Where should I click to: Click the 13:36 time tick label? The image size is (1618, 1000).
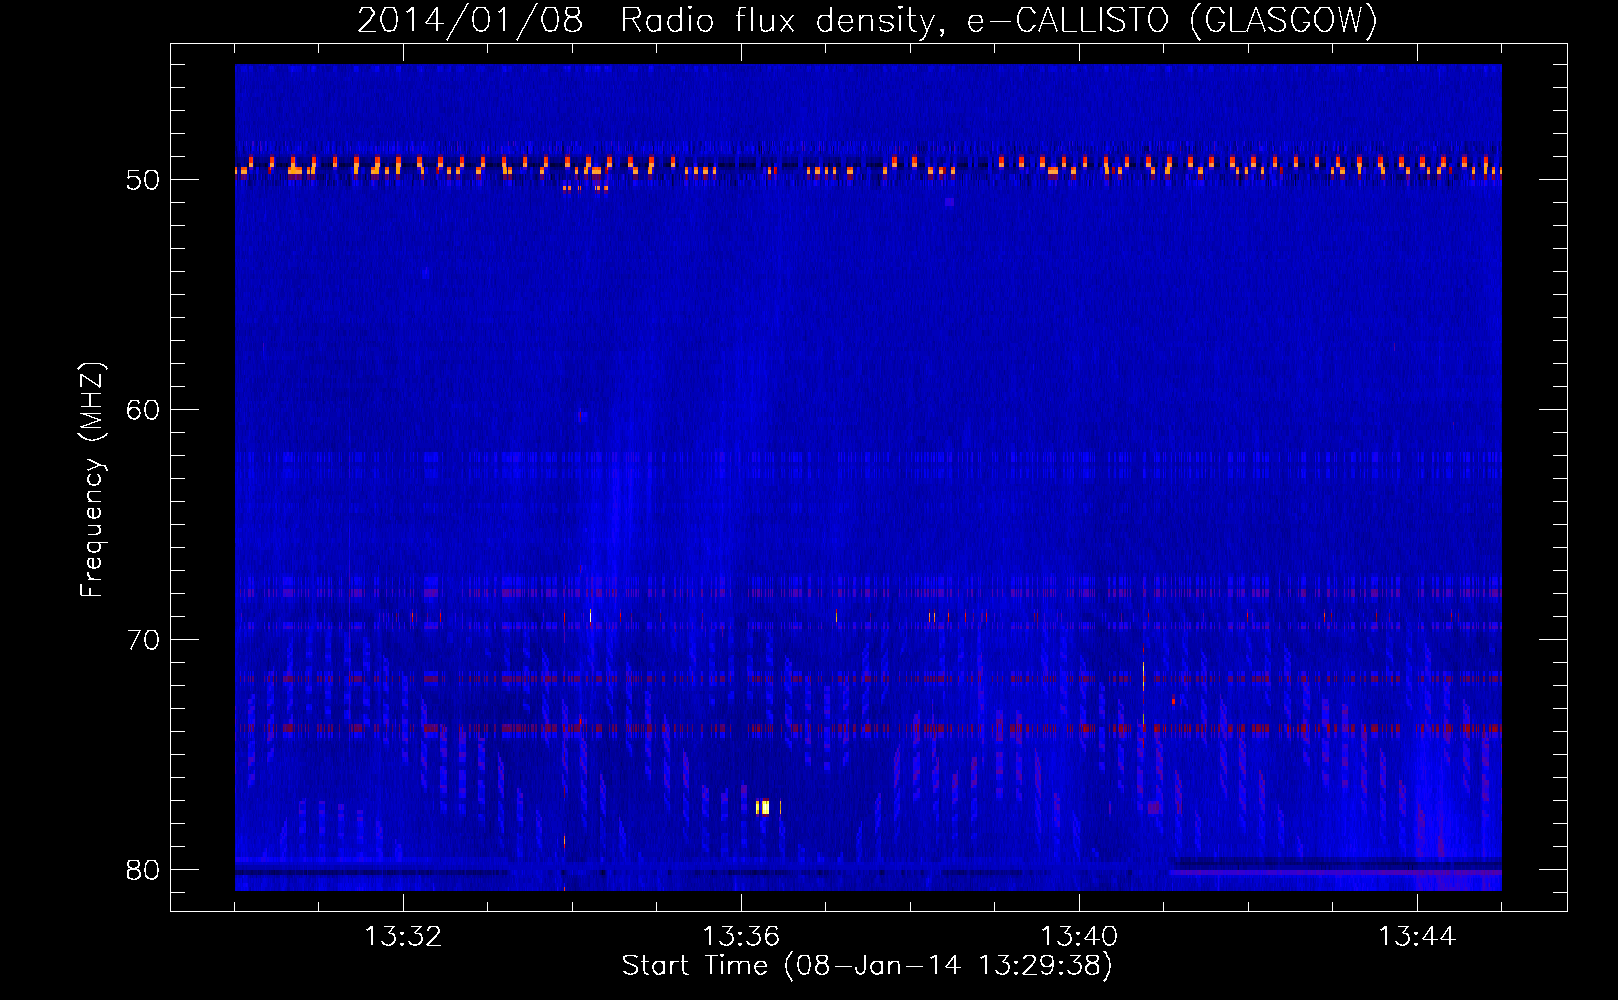click(x=741, y=937)
